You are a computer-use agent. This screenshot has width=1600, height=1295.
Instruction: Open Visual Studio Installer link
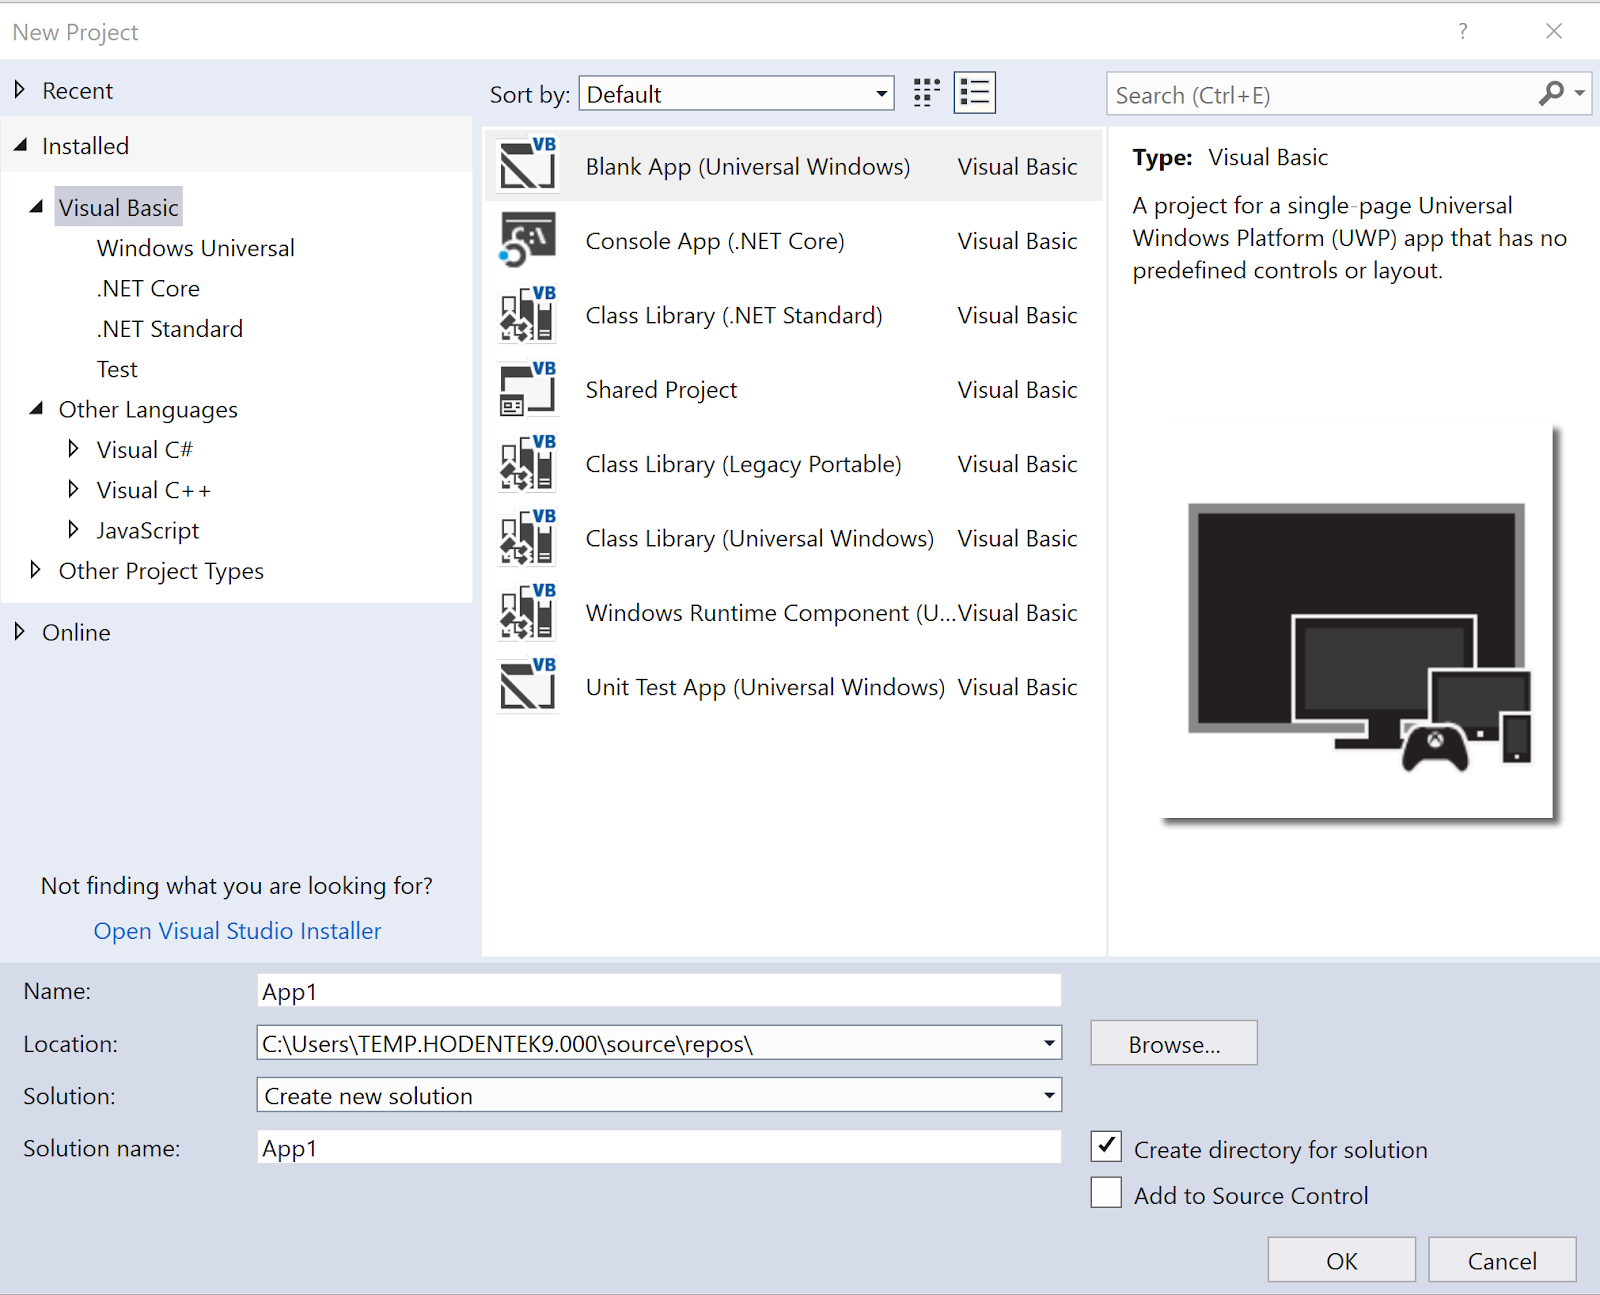237,930
